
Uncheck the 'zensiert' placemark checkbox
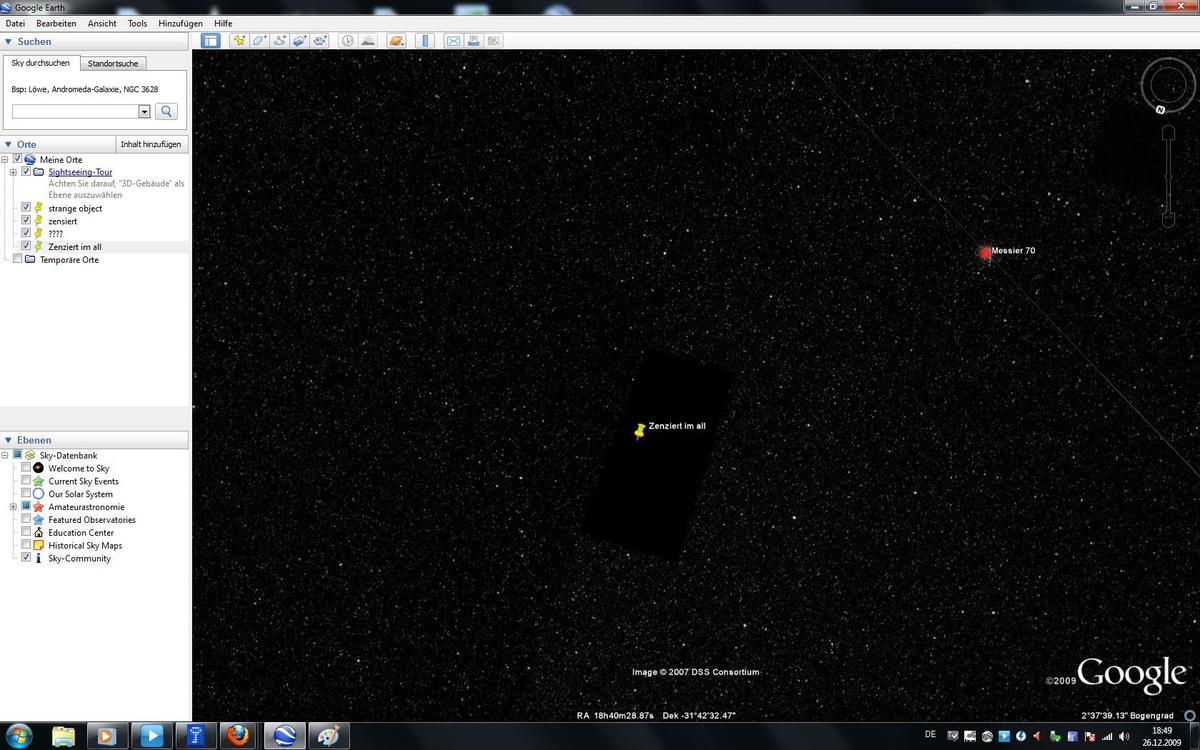(26, 221)
